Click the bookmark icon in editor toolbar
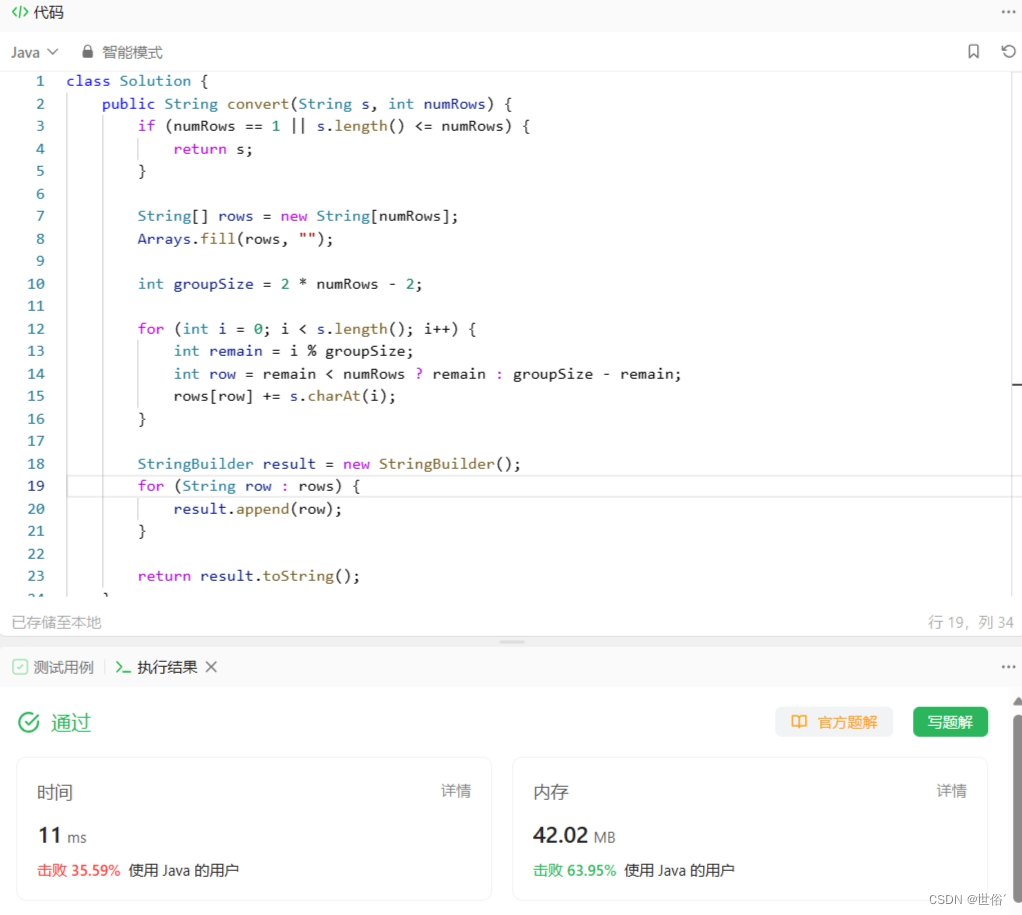 click(973, 51)
